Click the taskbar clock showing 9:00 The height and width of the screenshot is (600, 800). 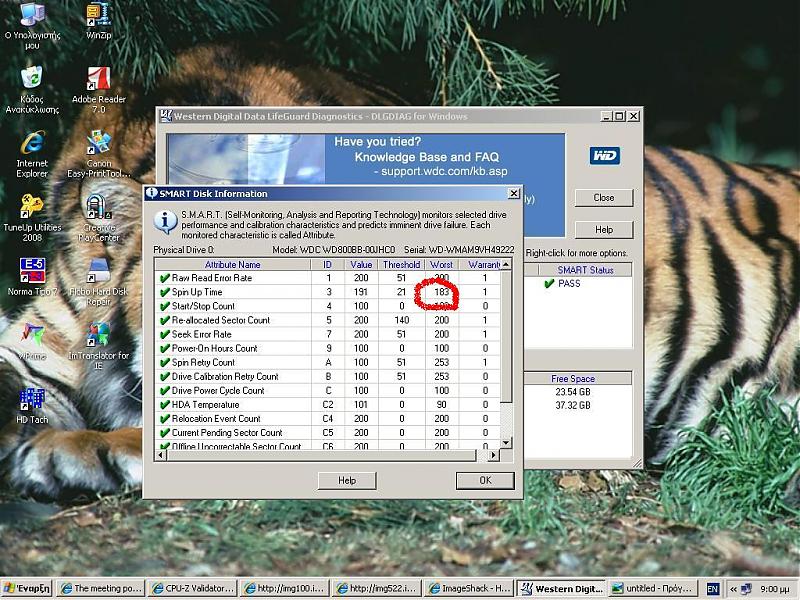(774, 589)
